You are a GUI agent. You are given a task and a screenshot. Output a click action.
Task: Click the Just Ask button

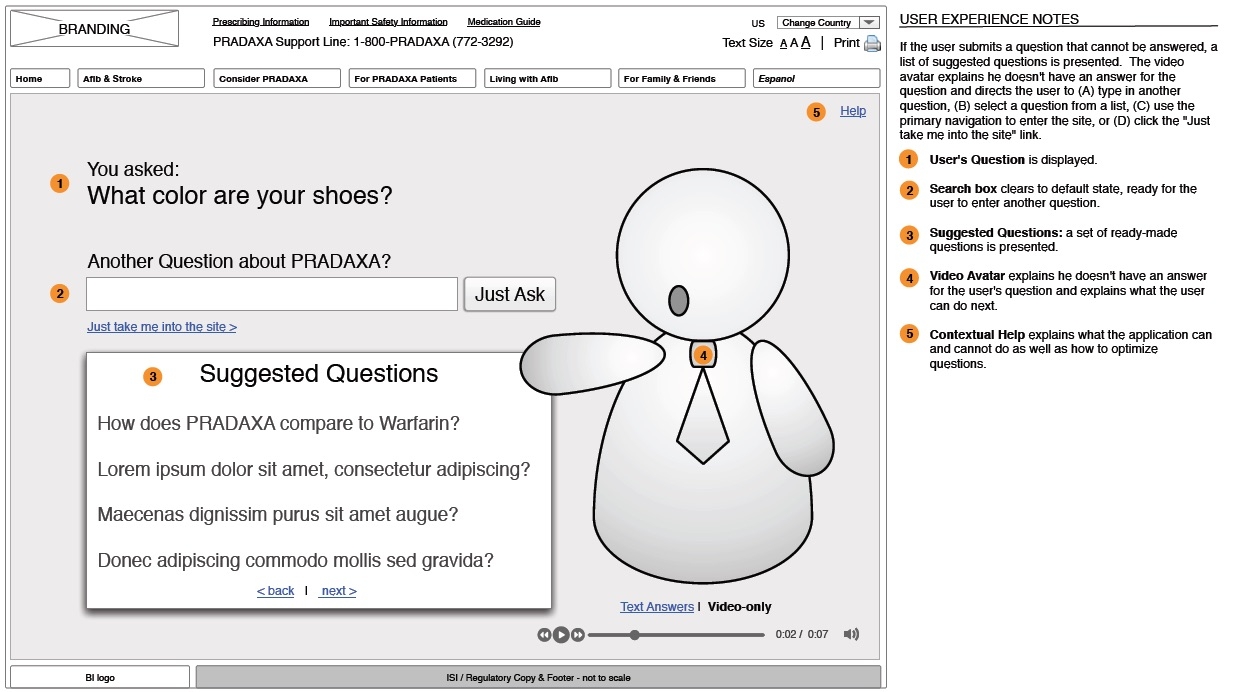click(x=510, y=294)
